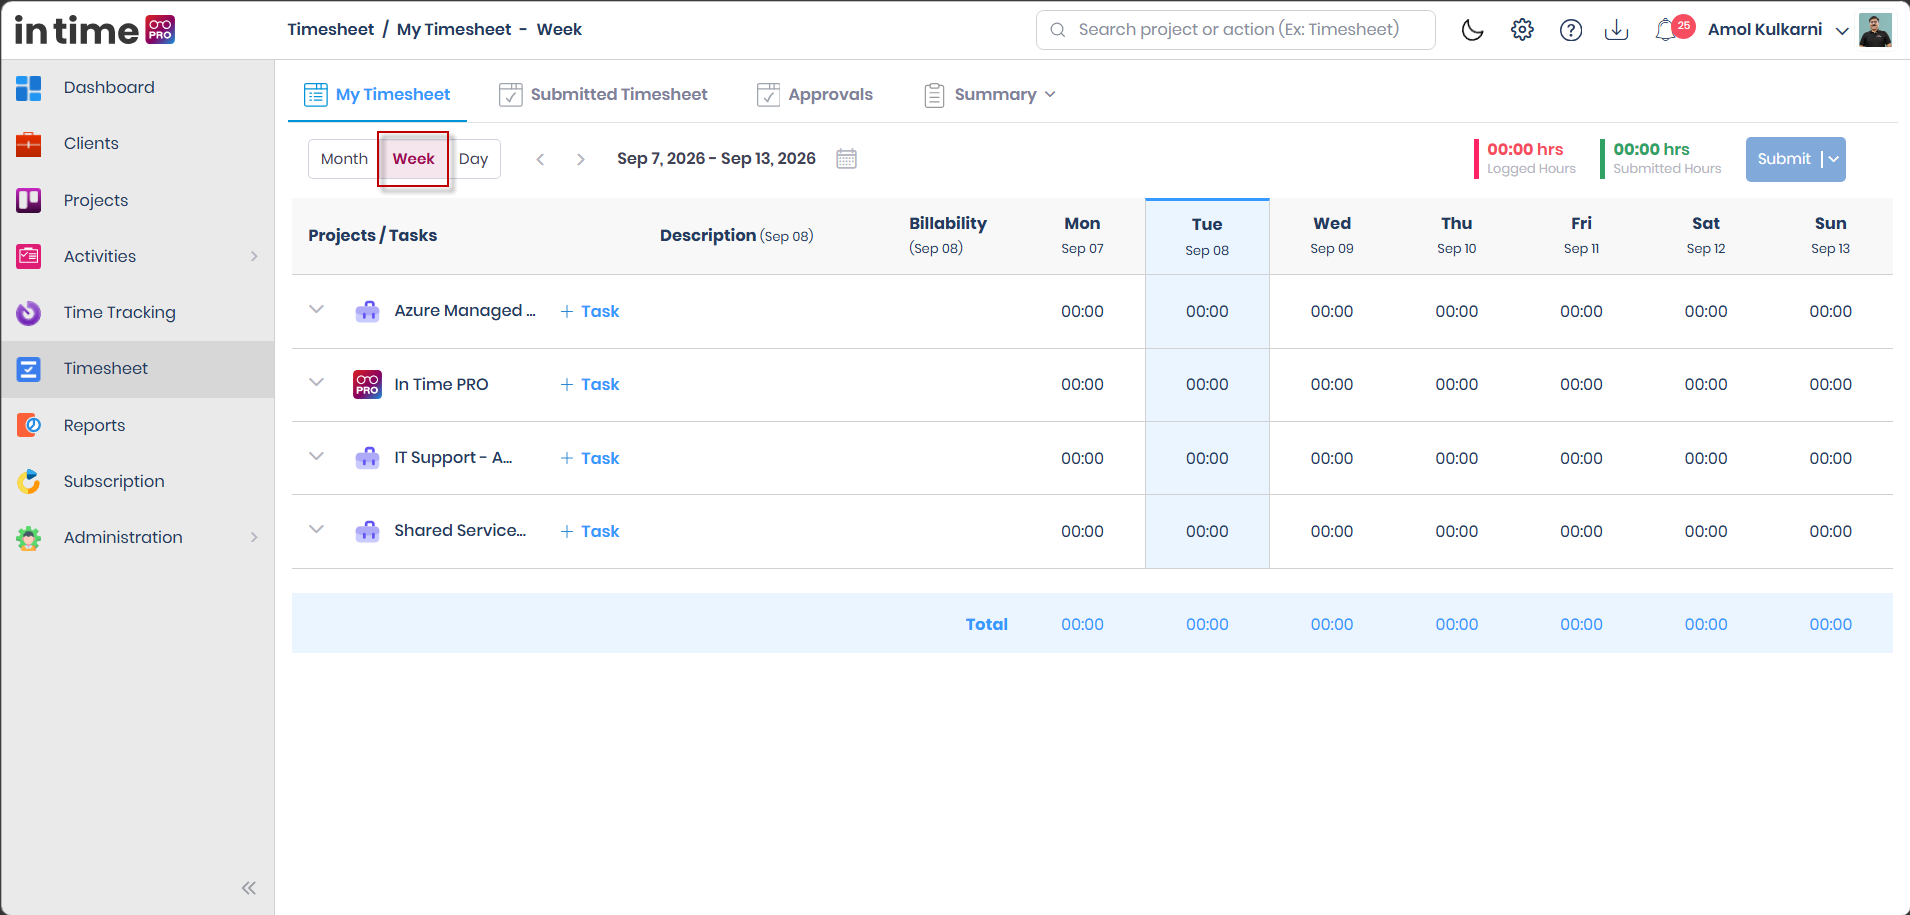Click Tue Sep 08 column header

point(1207,236)
